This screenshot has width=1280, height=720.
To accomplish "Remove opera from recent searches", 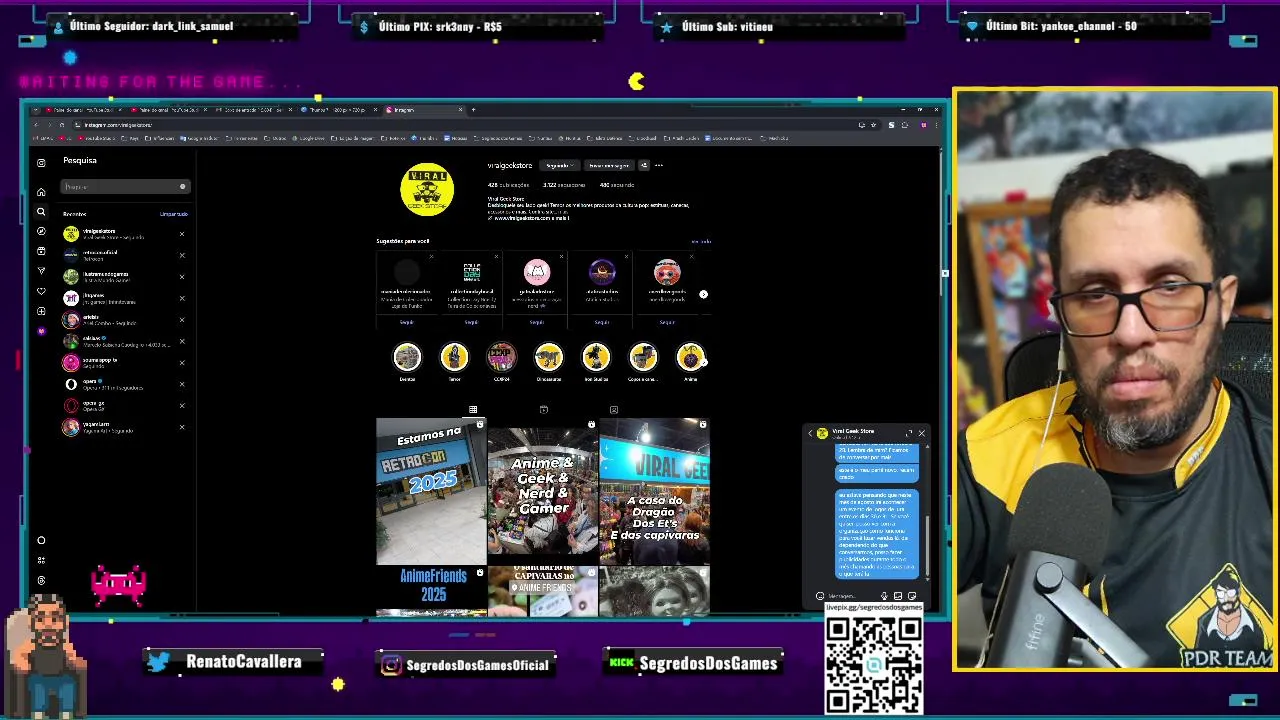I will pyautogui.click(x=182, y=384).
